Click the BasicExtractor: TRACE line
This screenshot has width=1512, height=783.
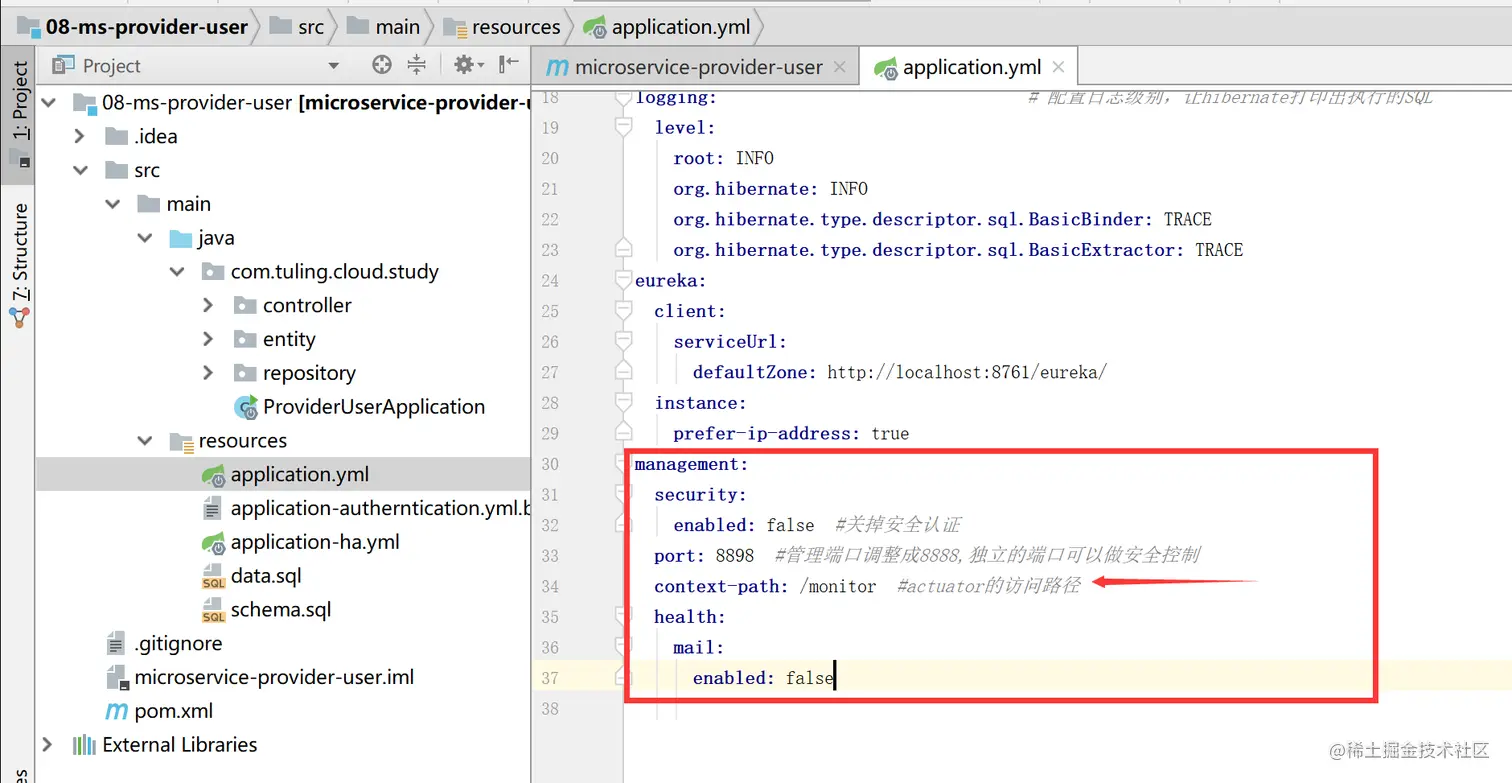pos(958,250)
